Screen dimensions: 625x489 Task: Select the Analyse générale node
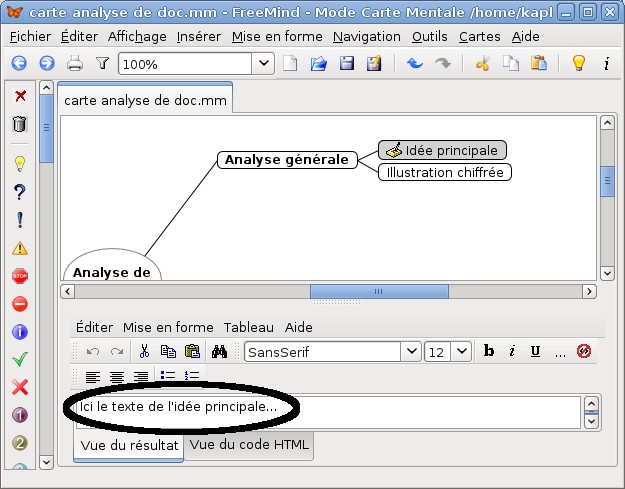tap(287, 160)
